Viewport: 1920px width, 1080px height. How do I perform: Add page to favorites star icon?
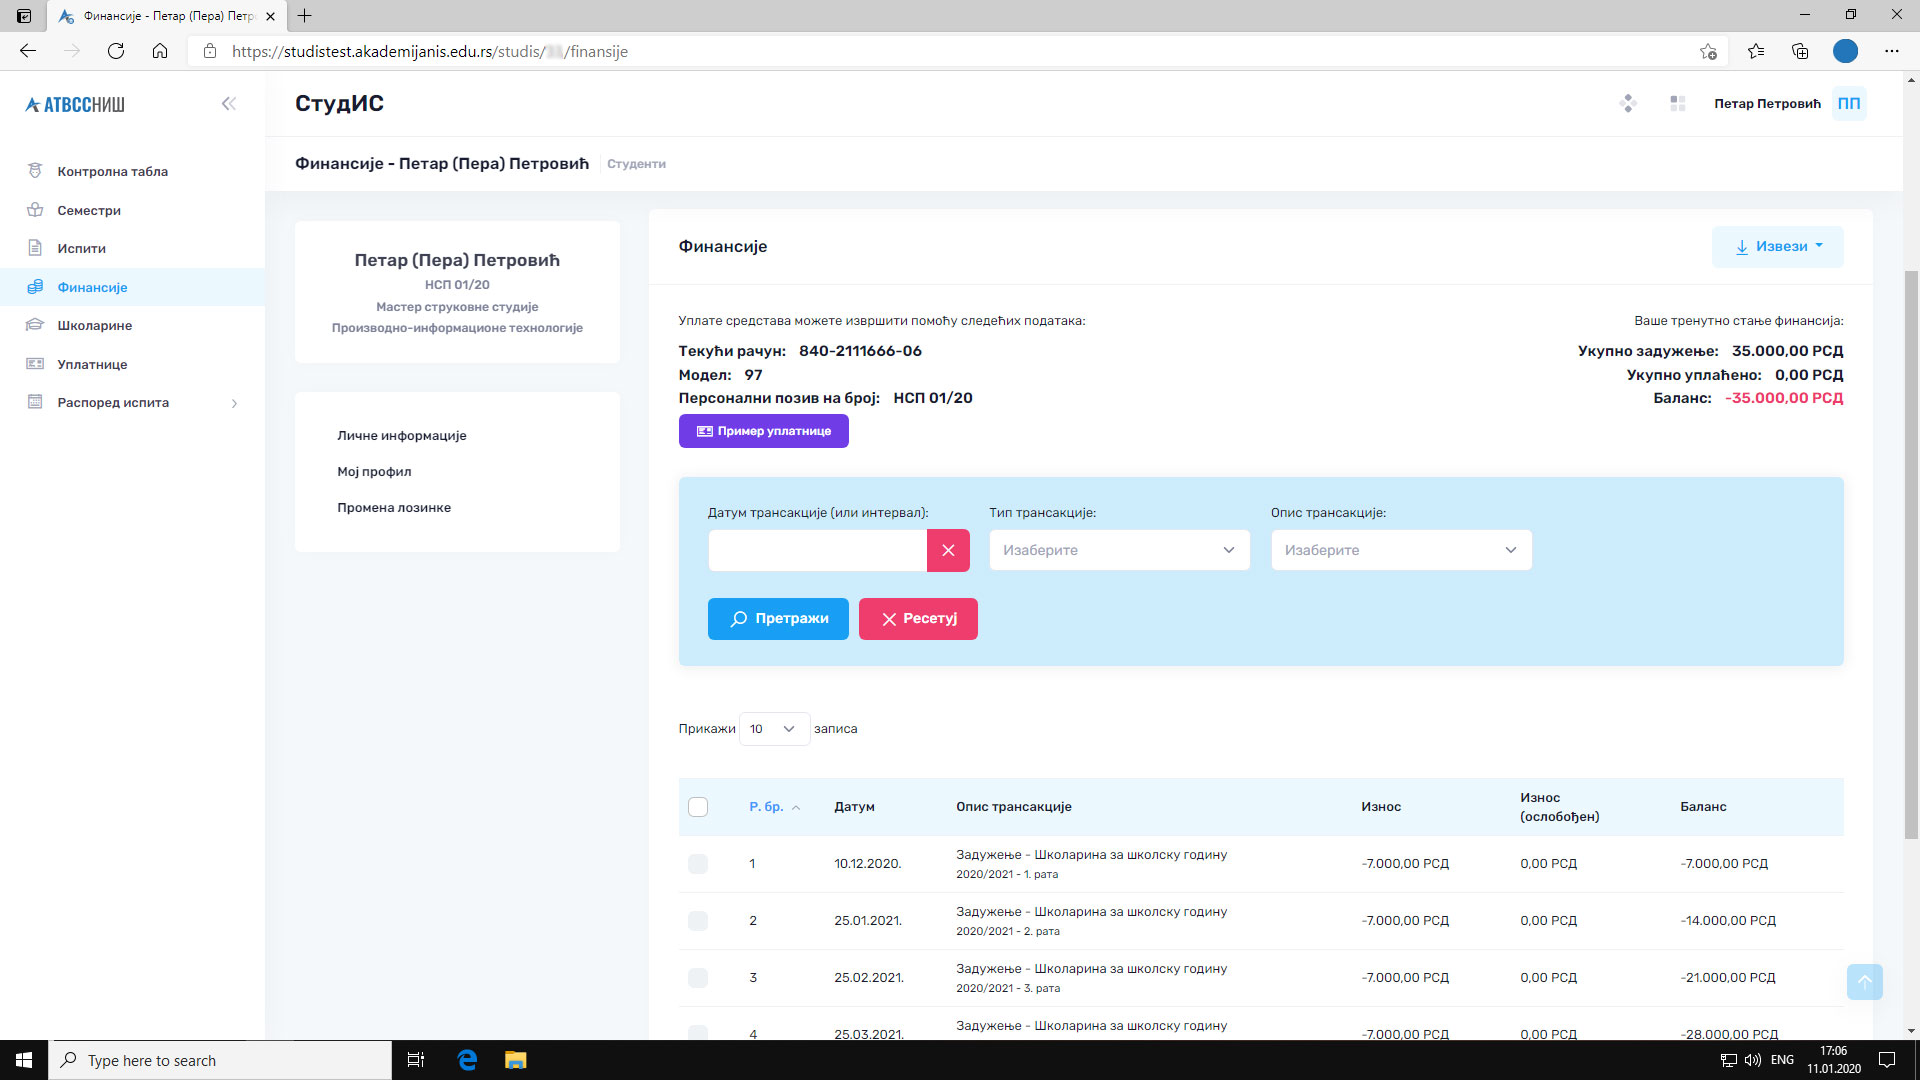[x=1708, y=51]
